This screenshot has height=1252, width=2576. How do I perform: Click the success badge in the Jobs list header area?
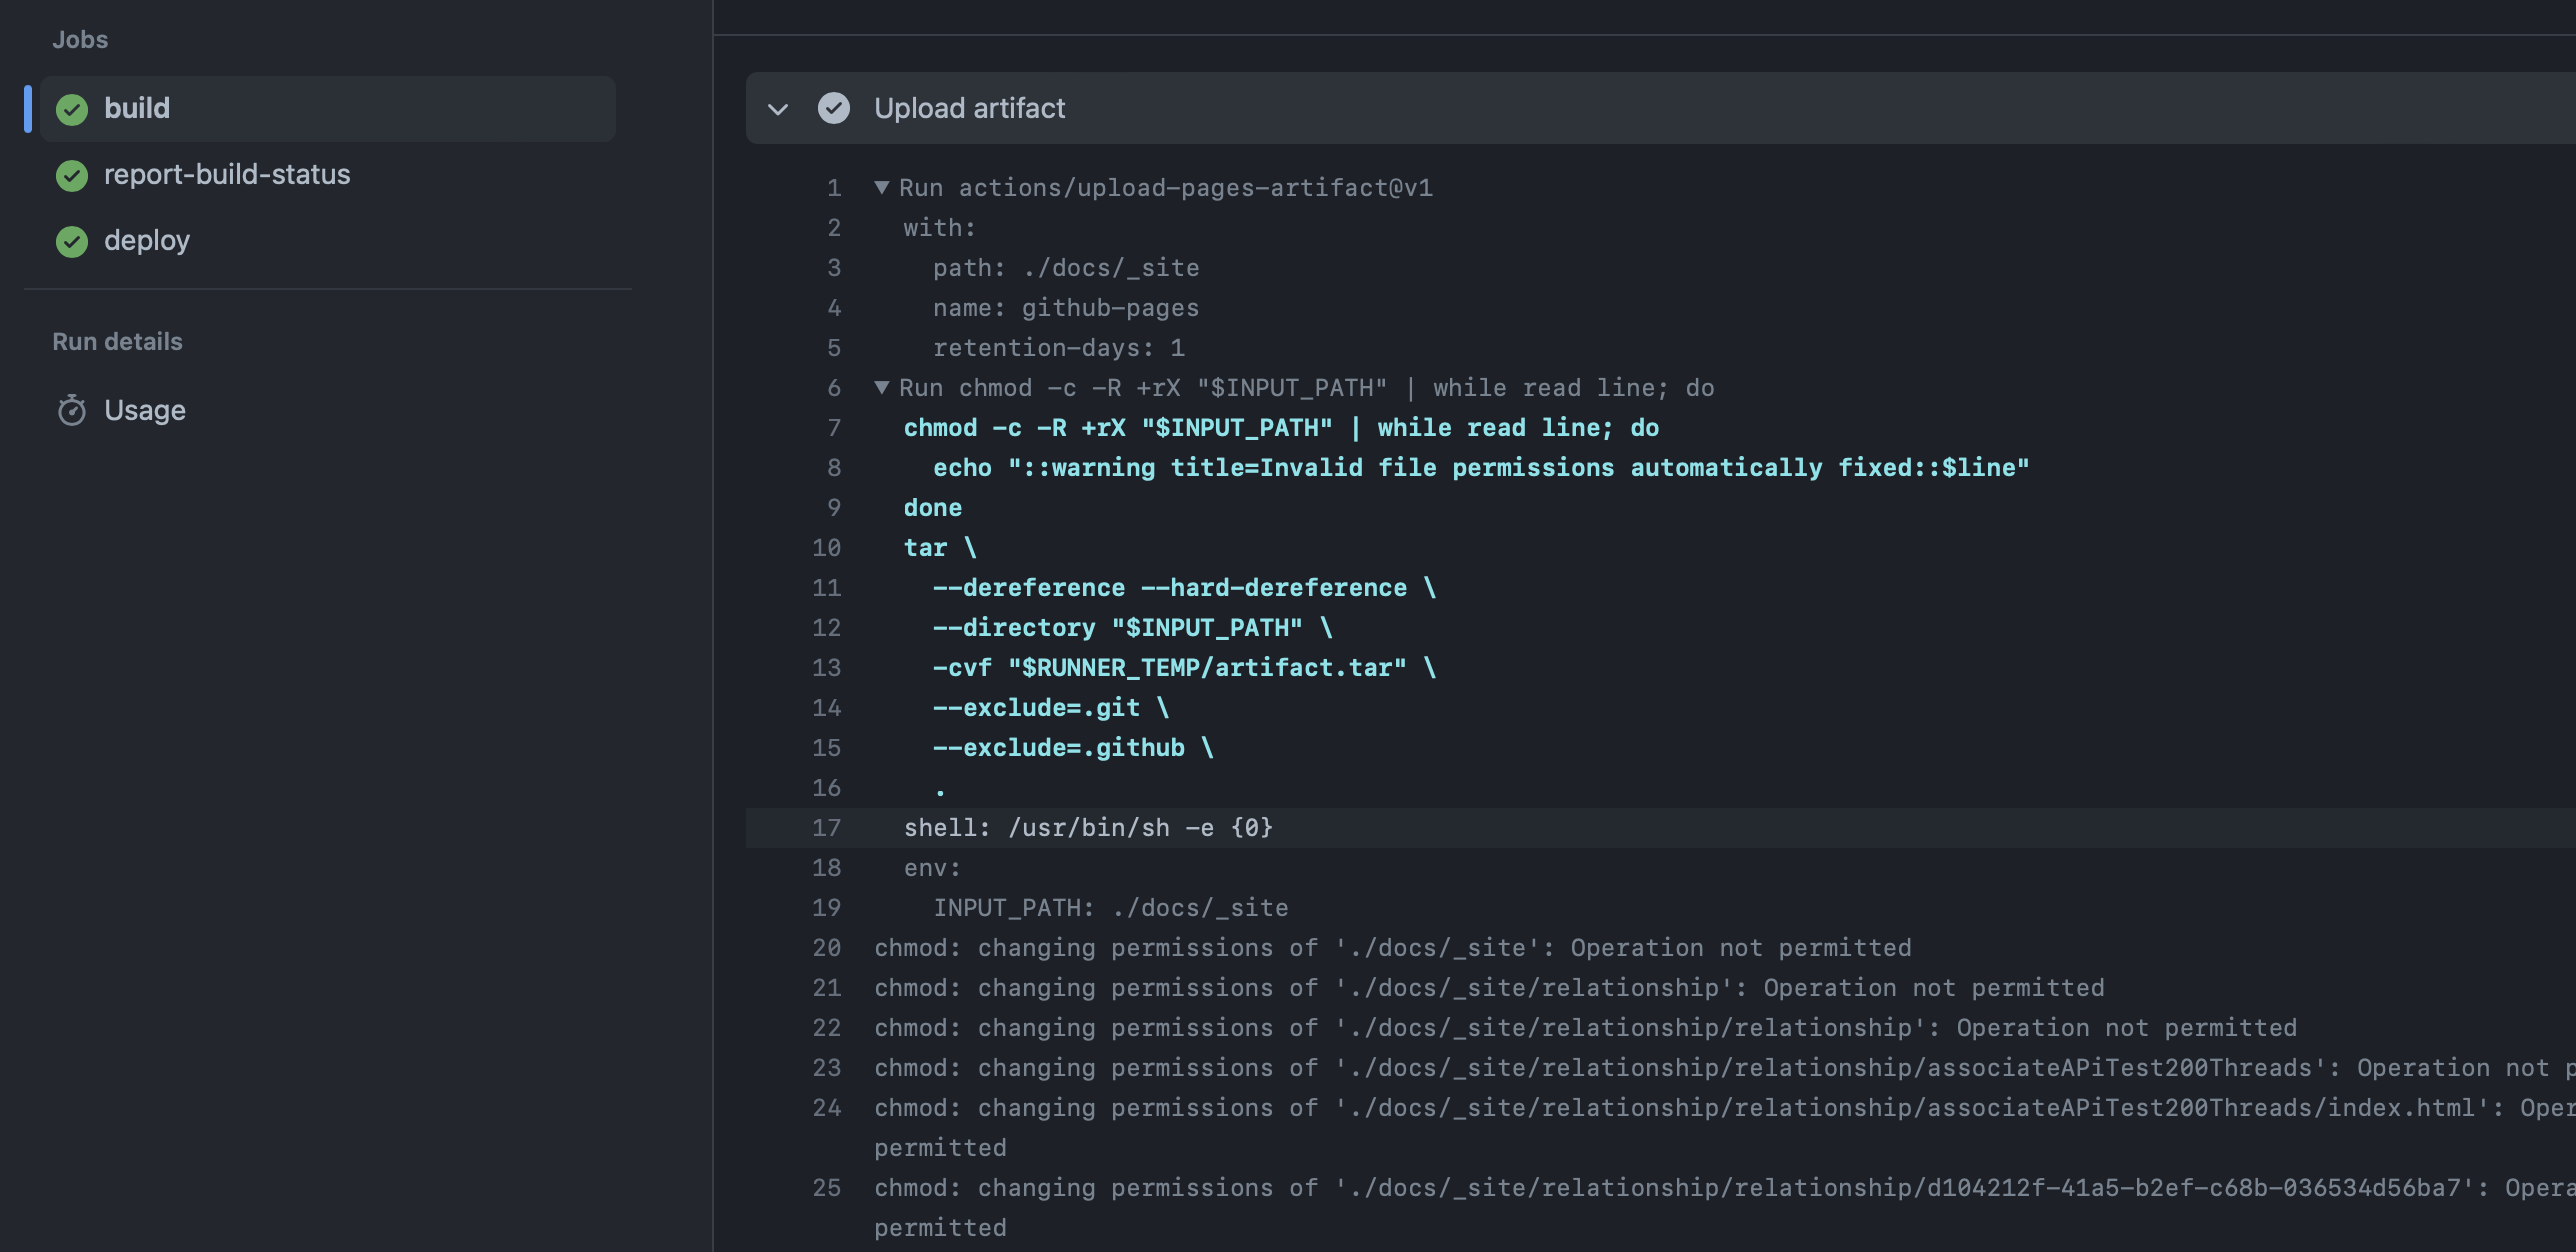(71, 108)
